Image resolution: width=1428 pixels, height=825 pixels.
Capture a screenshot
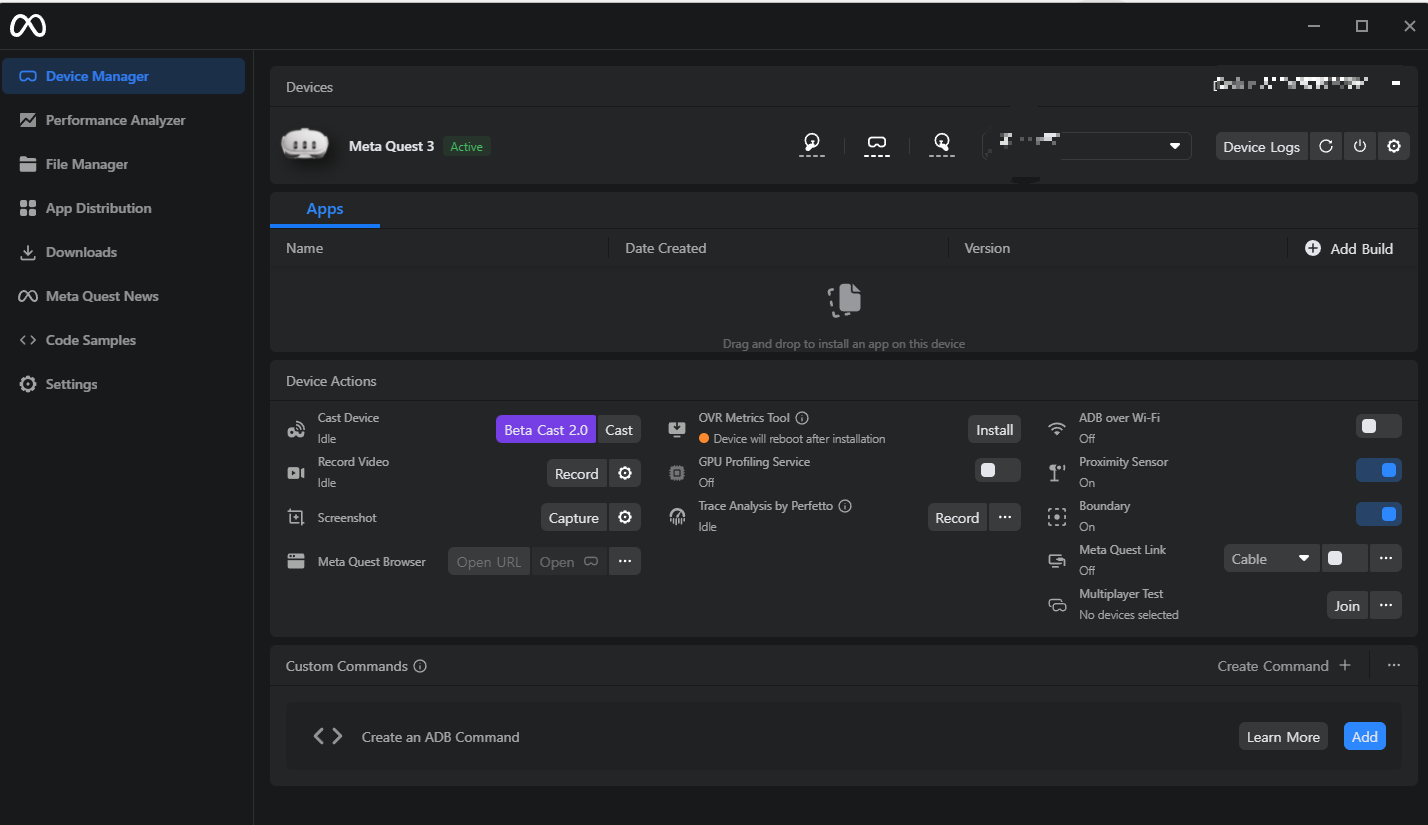[x=574, y=518]
